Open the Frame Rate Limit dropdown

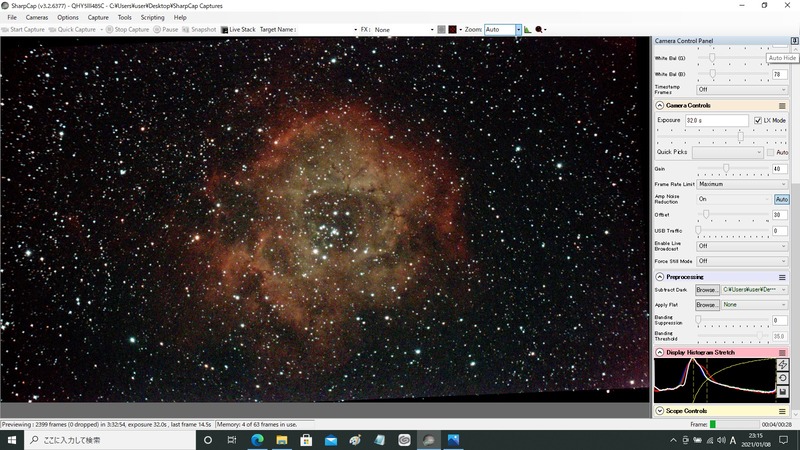point(742,184)
